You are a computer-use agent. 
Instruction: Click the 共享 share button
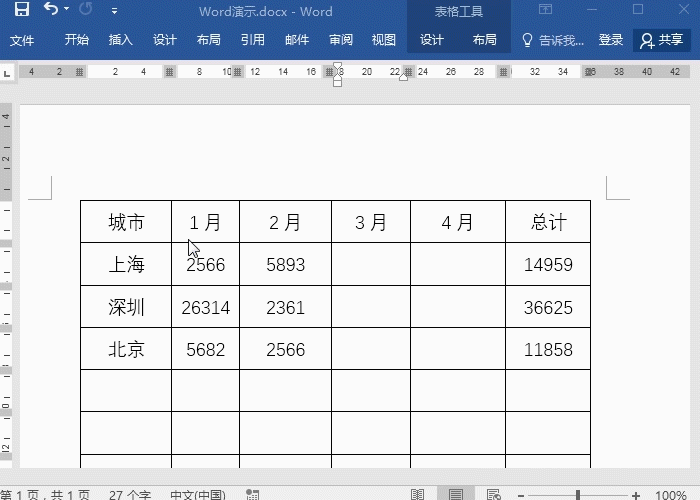(x=662, y=40)
